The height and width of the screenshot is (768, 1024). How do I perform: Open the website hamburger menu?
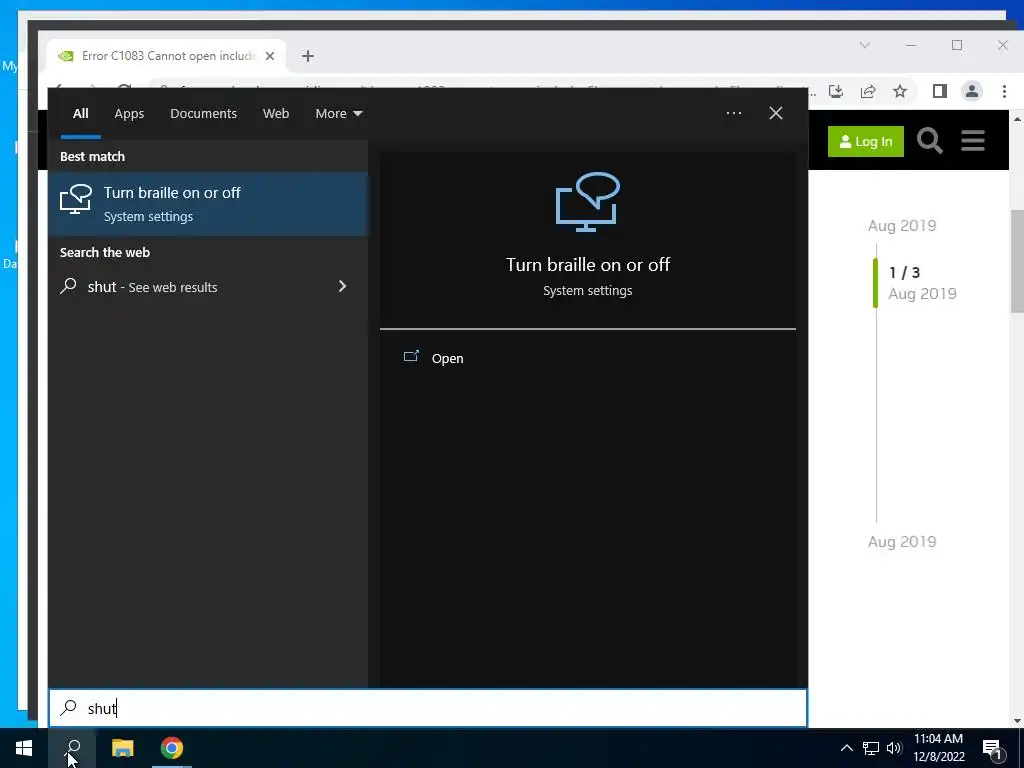pos(972,140)
